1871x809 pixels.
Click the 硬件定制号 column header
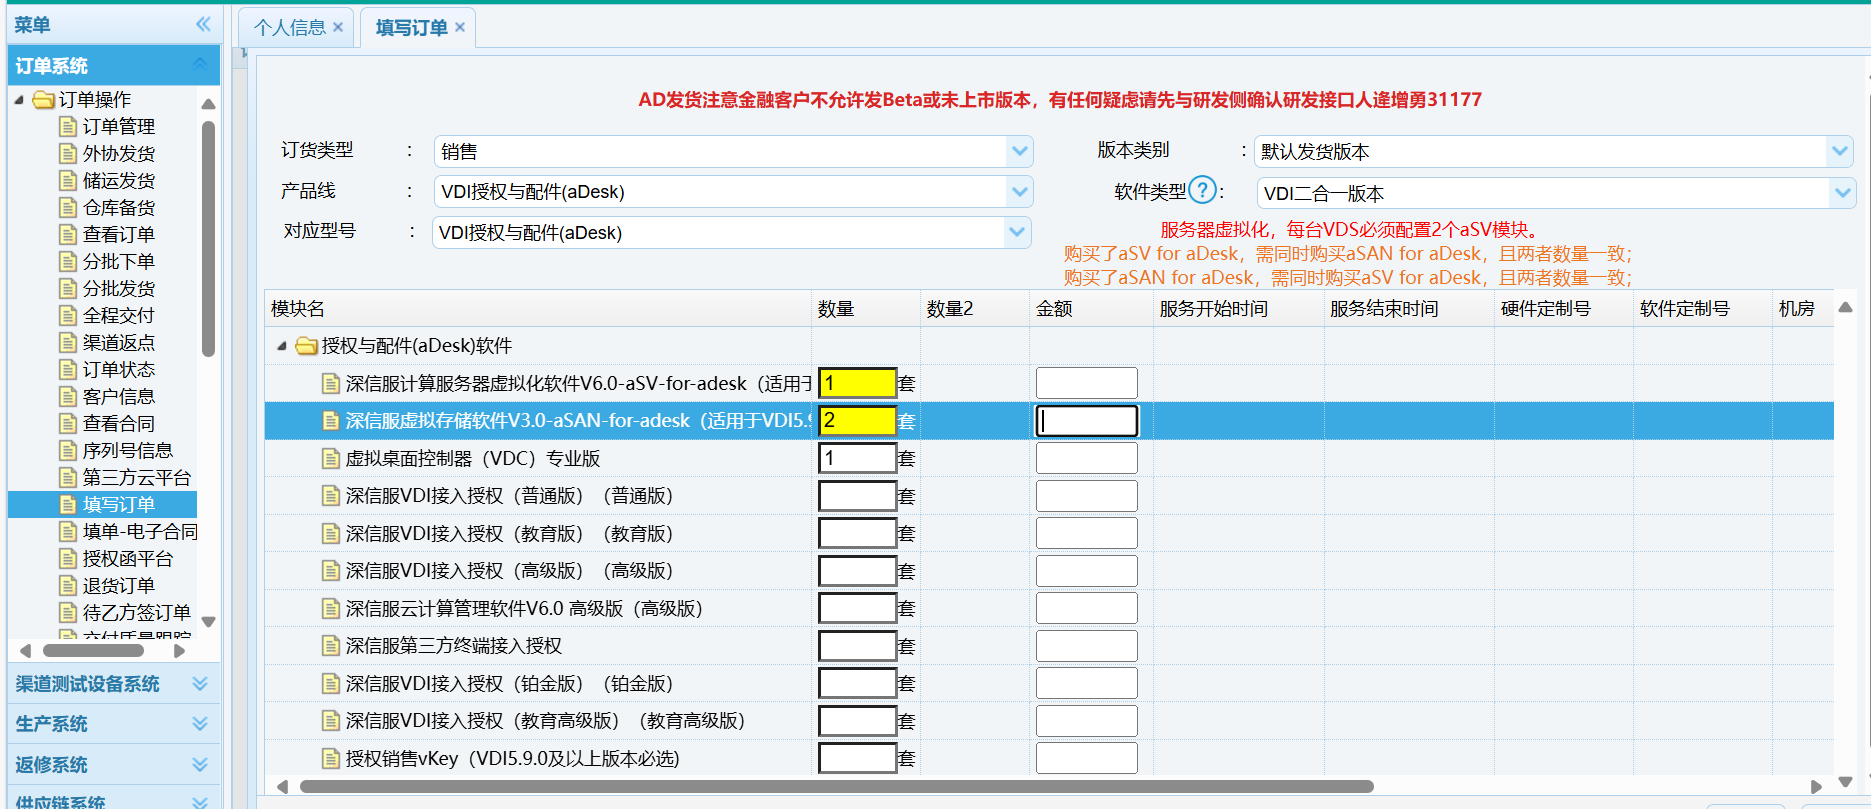1564,309
